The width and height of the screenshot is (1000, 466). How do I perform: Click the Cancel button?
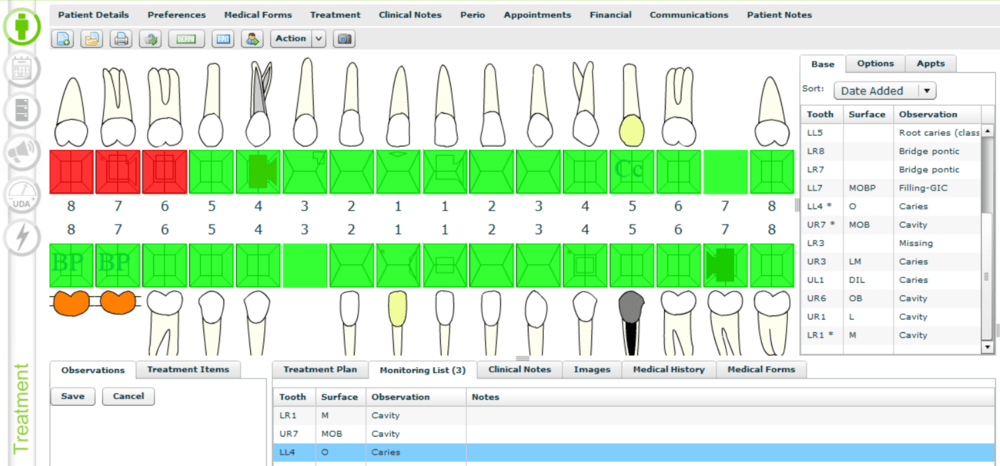[x=129, y=396]
